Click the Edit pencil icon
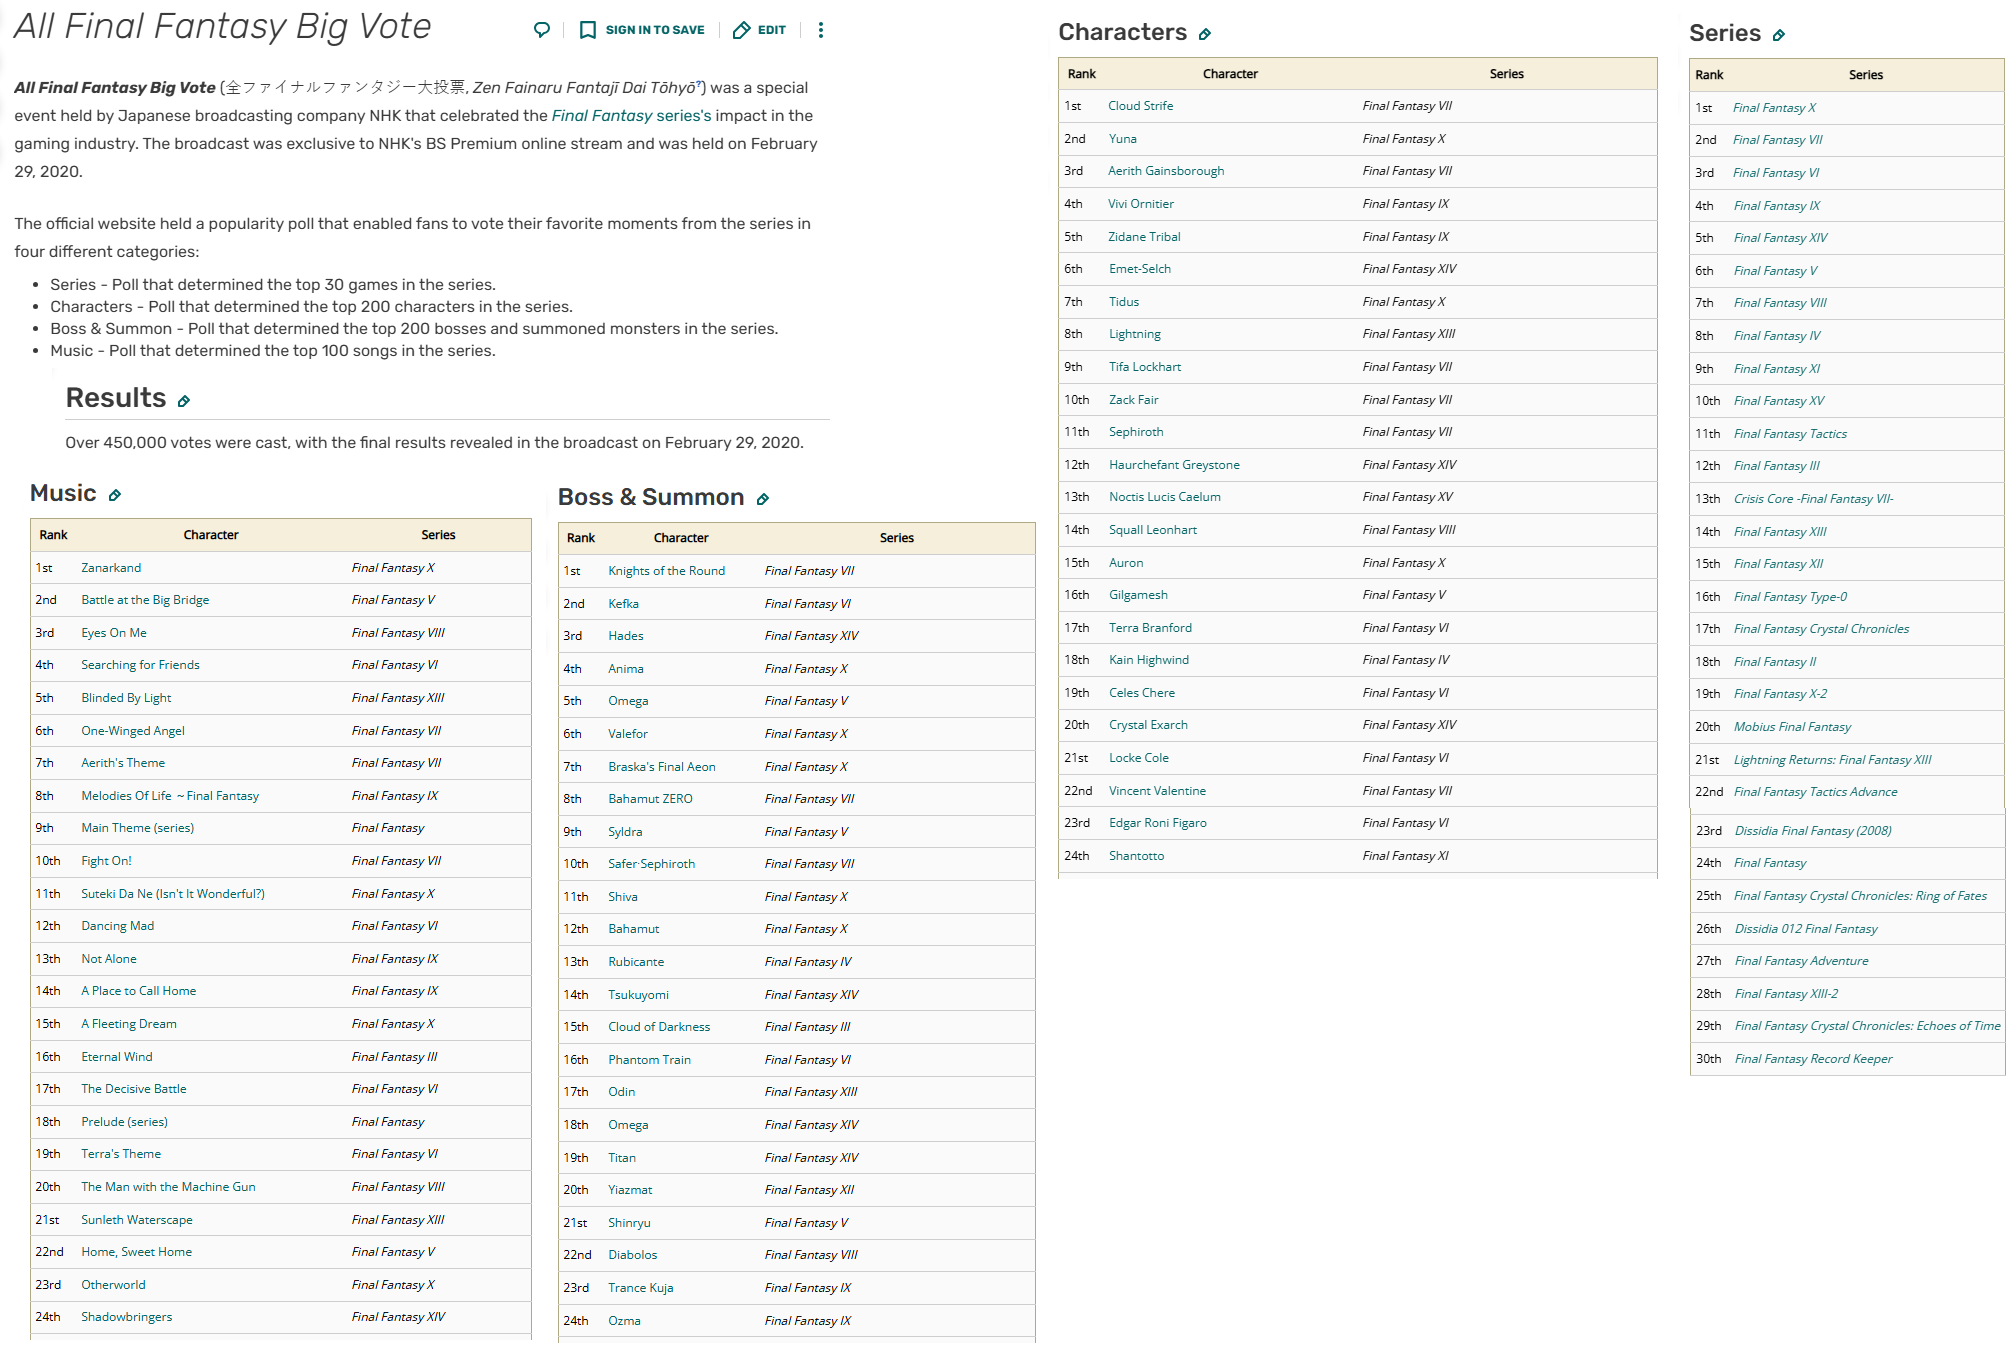This screenshot has height=1348, width=2014. pyautogui.click(x=741, y=30)
